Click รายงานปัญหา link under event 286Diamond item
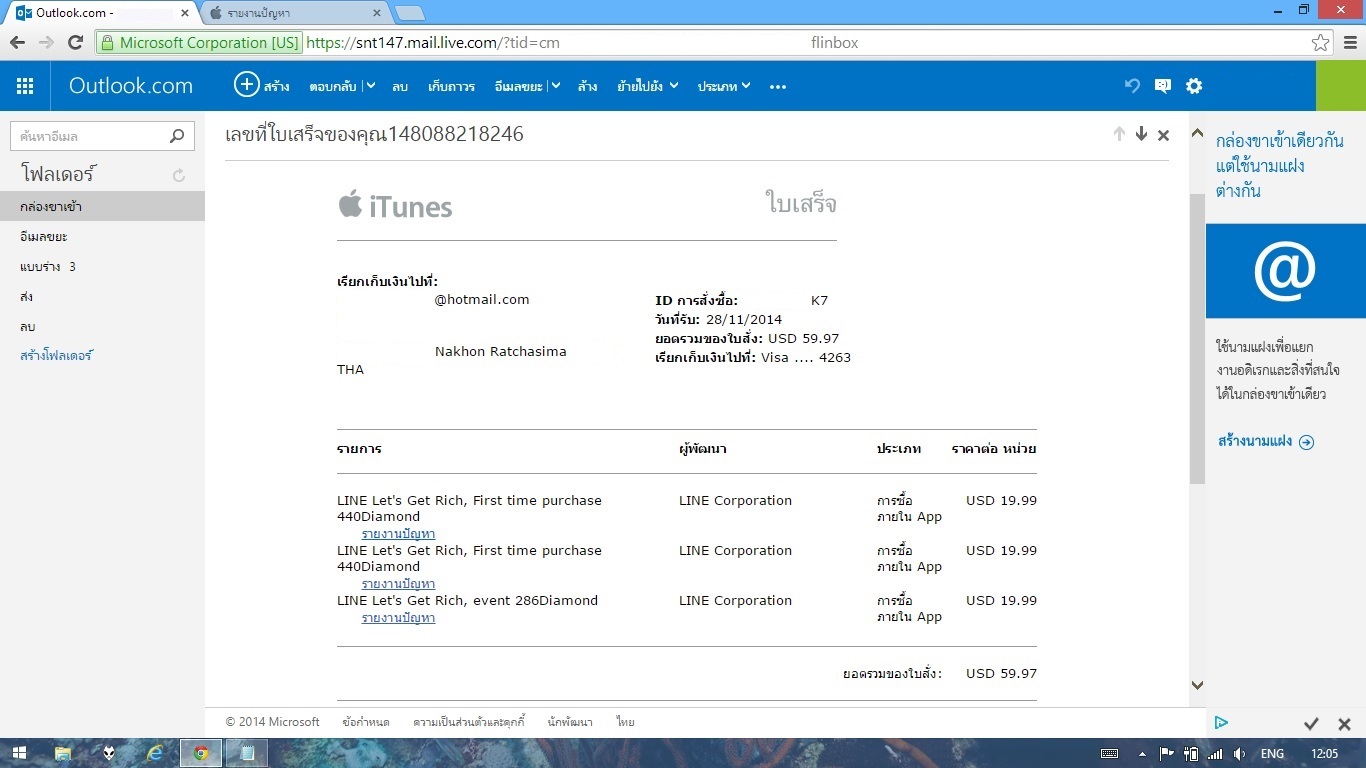 tap(398, 618)
